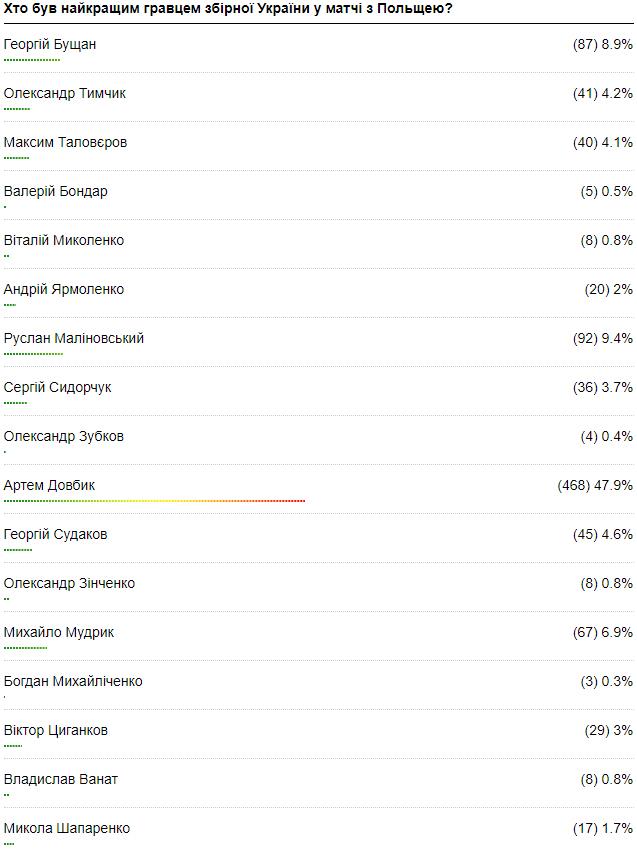Select the Владислав Ванат poll option
The image size is (637, 850).
61,780
